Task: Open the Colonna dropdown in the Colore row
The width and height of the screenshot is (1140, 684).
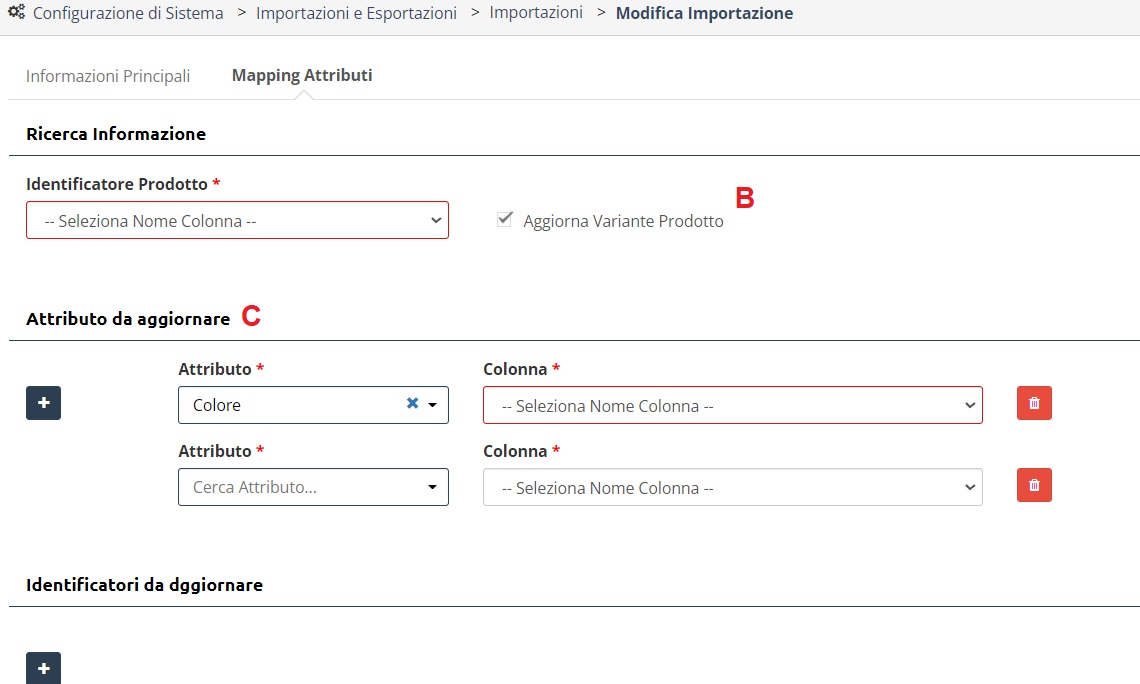Action: tap(733, 405)
